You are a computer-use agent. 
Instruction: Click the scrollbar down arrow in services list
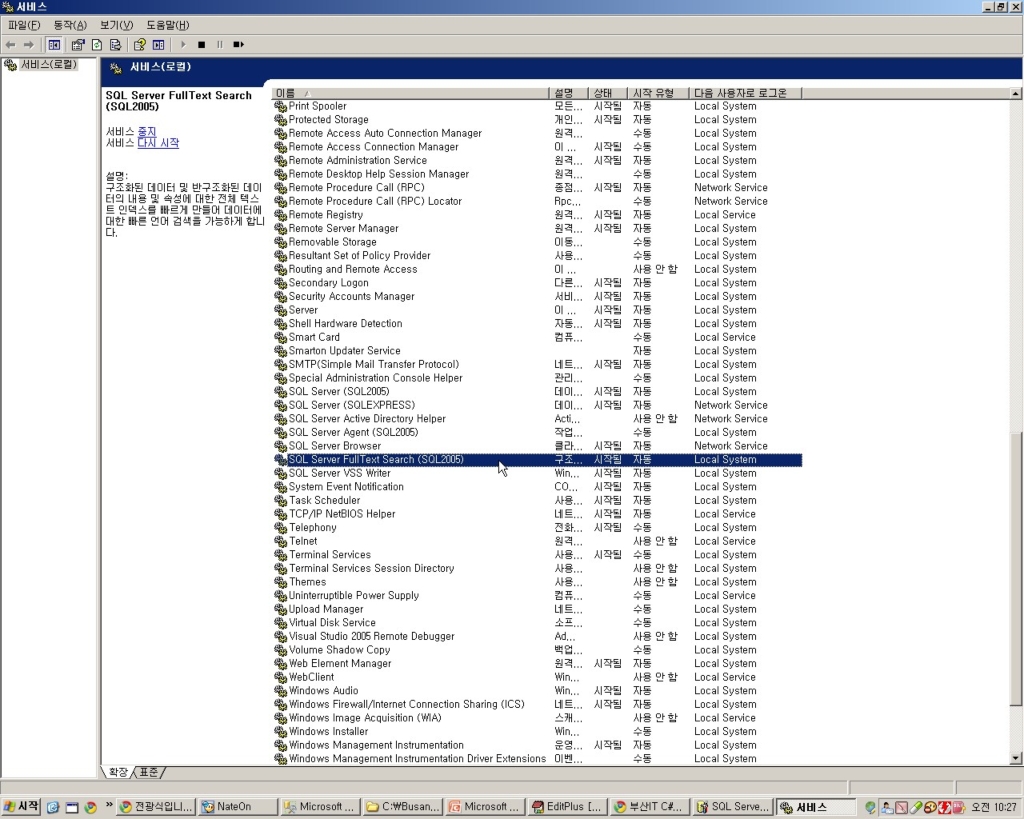click(x=1016, y=758)
